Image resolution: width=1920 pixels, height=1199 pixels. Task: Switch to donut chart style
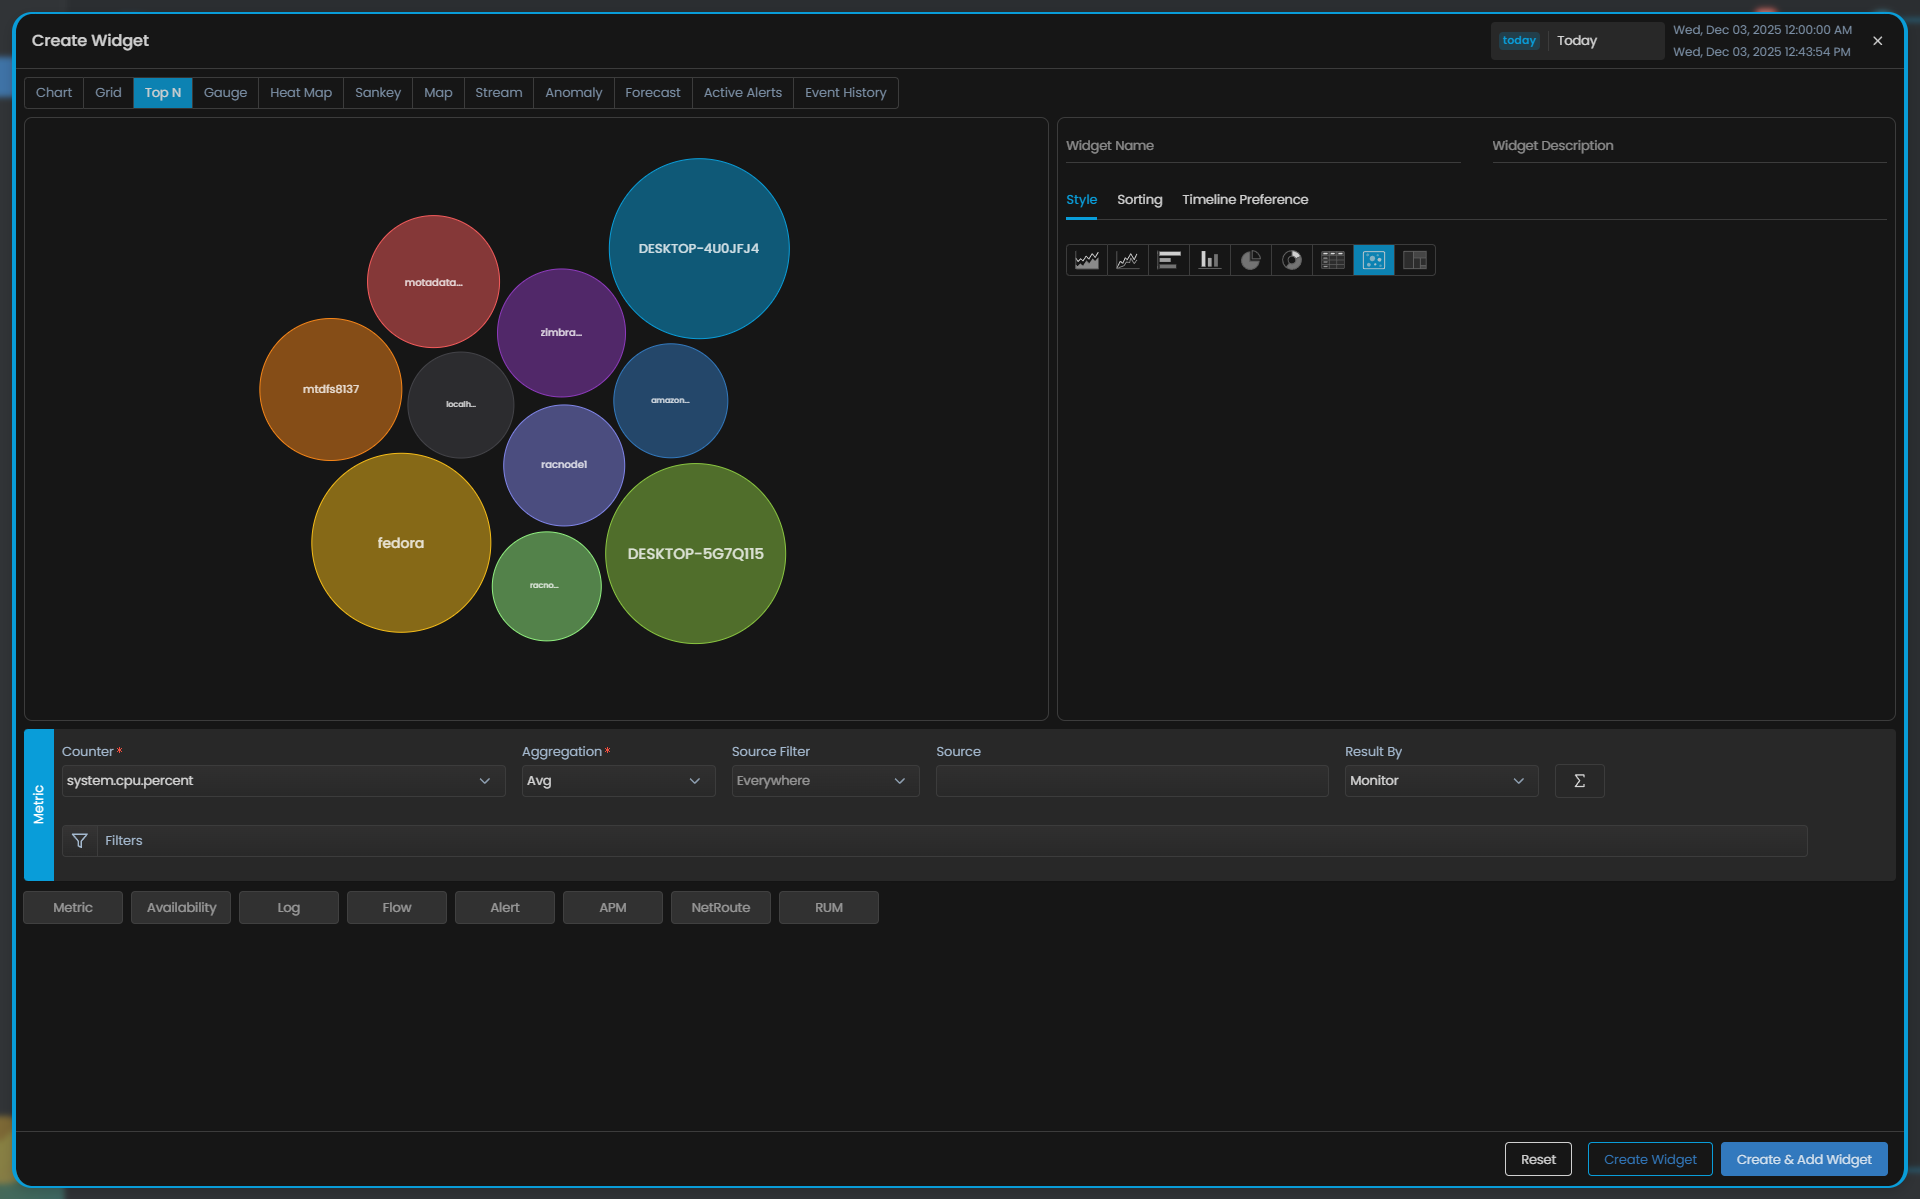coord(1292,260)
